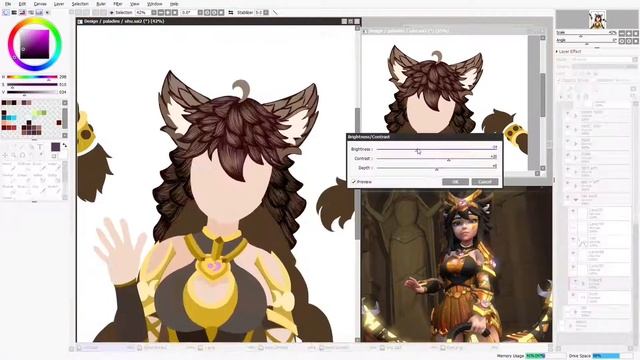The image size is (640, 360).
Task: Rotate the view counter-clockwise in the toolbar
Action: pyautogui.click(x=207, y=12)
